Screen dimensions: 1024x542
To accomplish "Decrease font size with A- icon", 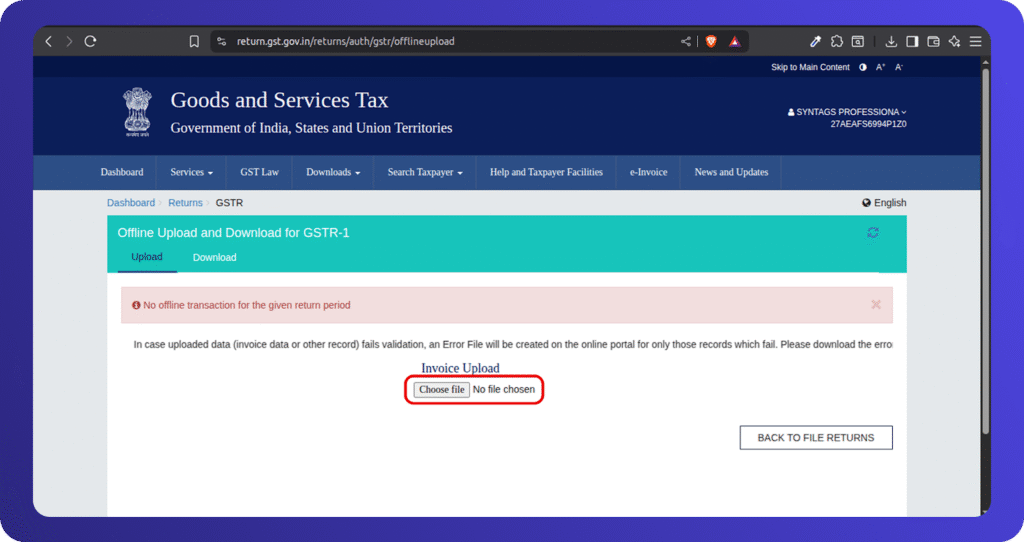I will coord(899,67).
